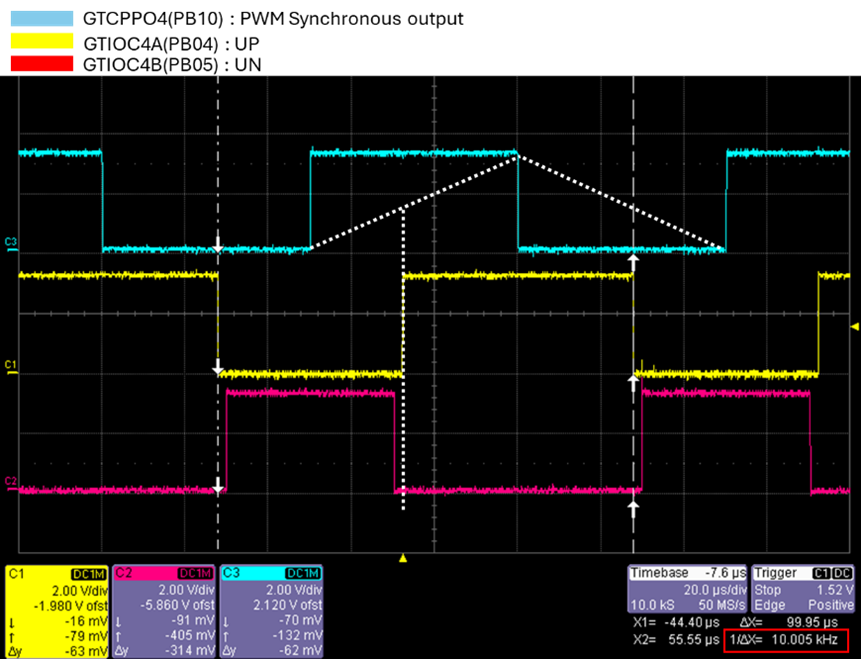861x659 pixels.
Task: Click the X2 cursor readout value
Action: [694, 640]
